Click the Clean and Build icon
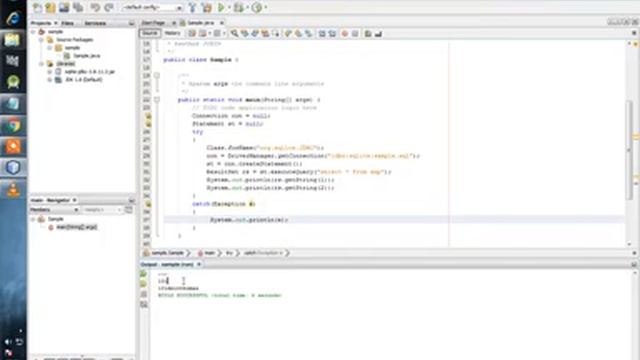Viewport: 640px width, 360px height. [207, 7]
